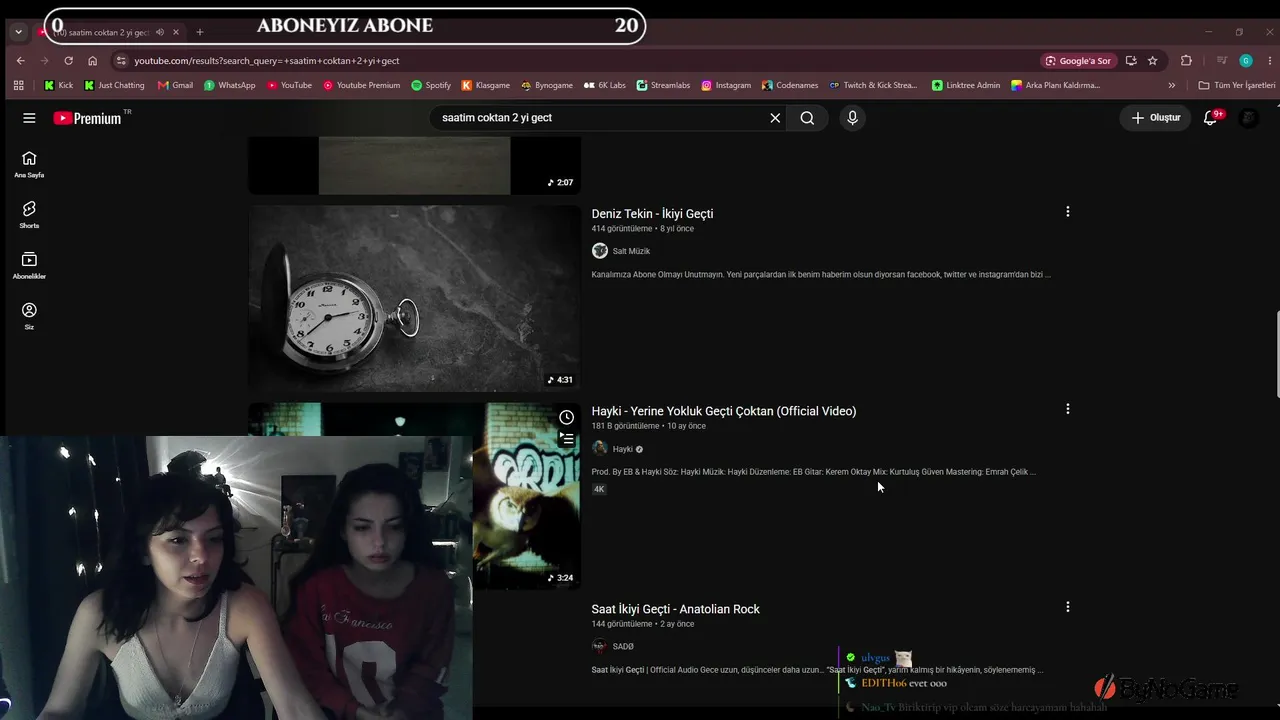Image resolution: width=1280 pixels, height=720 pixels.
Task: Open the Siz profile section
Action: click(29, 316)
